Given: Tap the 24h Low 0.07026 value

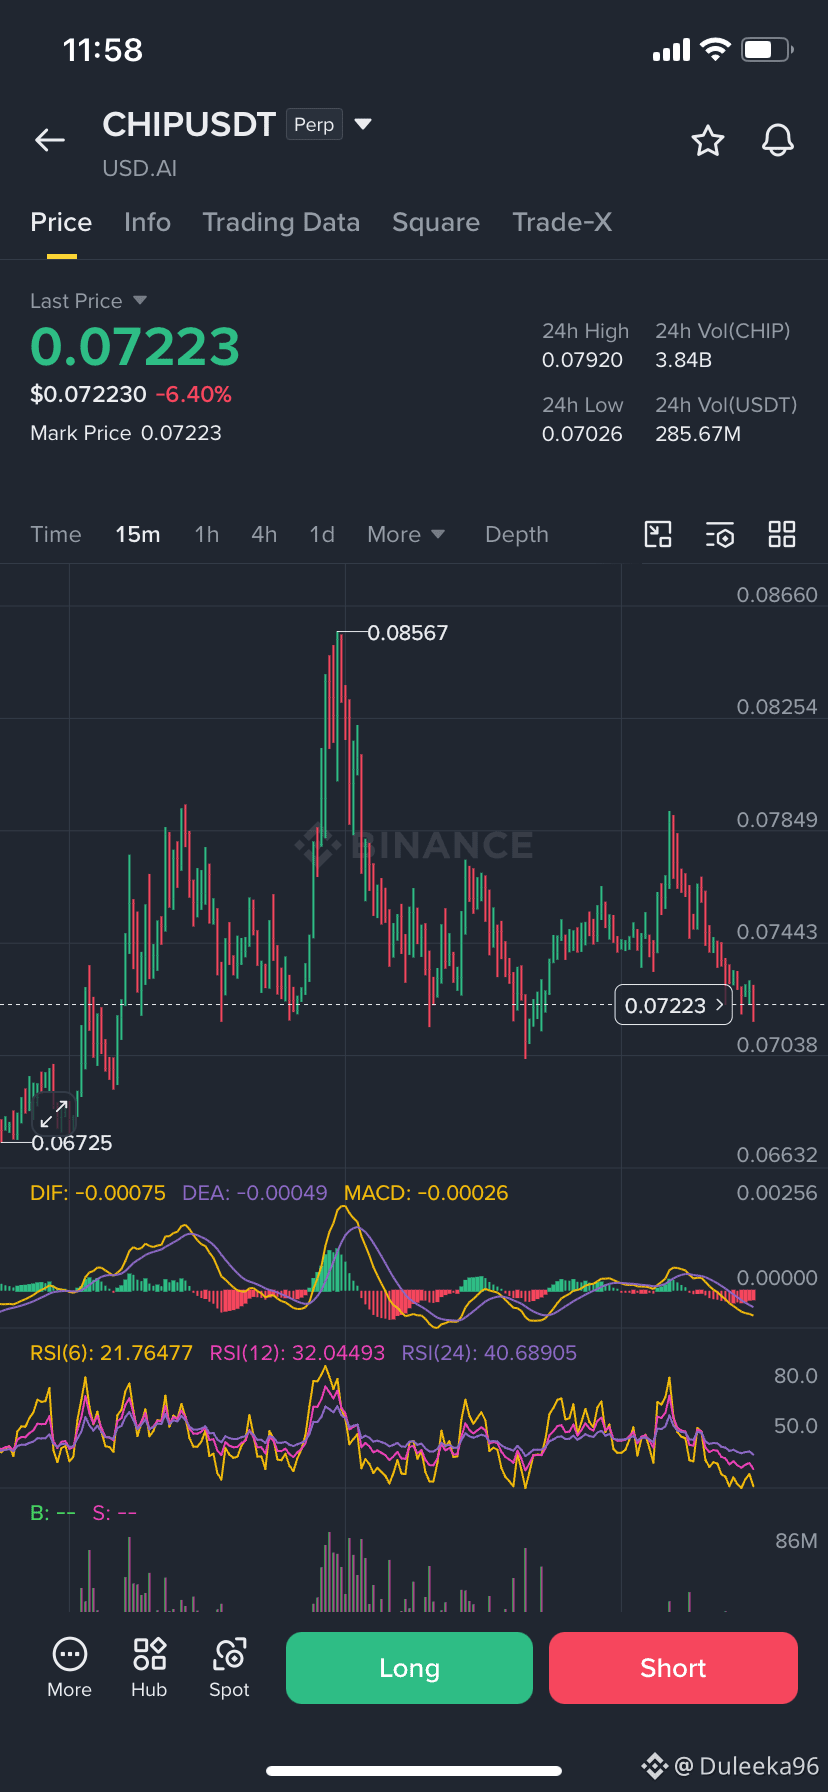Looking at the screenshot, I should tap(582, 434).
